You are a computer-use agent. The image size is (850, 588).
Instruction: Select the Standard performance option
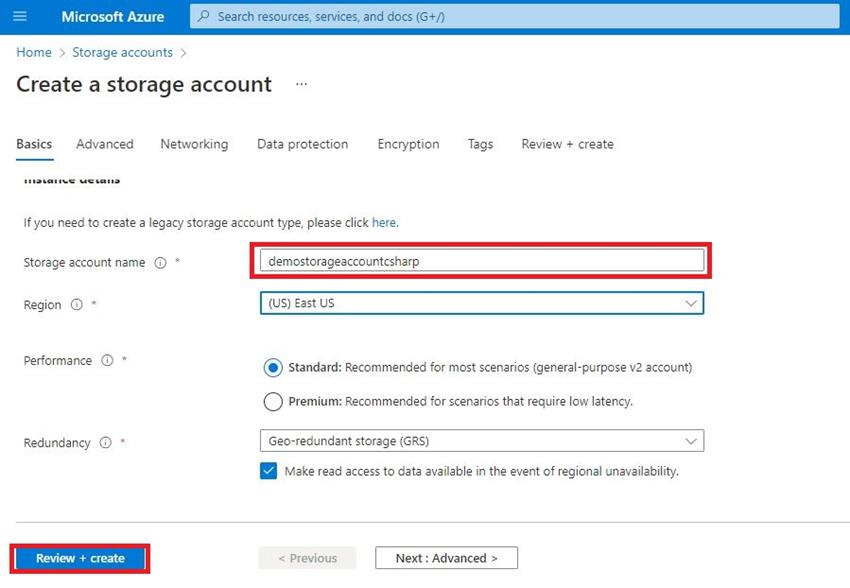click(x=273, y=367)
